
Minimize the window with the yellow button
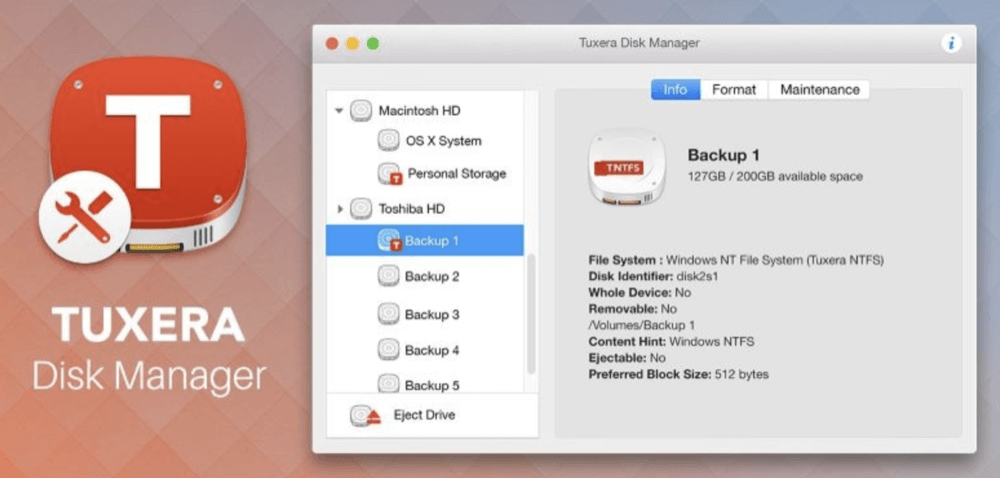[352, 44]
